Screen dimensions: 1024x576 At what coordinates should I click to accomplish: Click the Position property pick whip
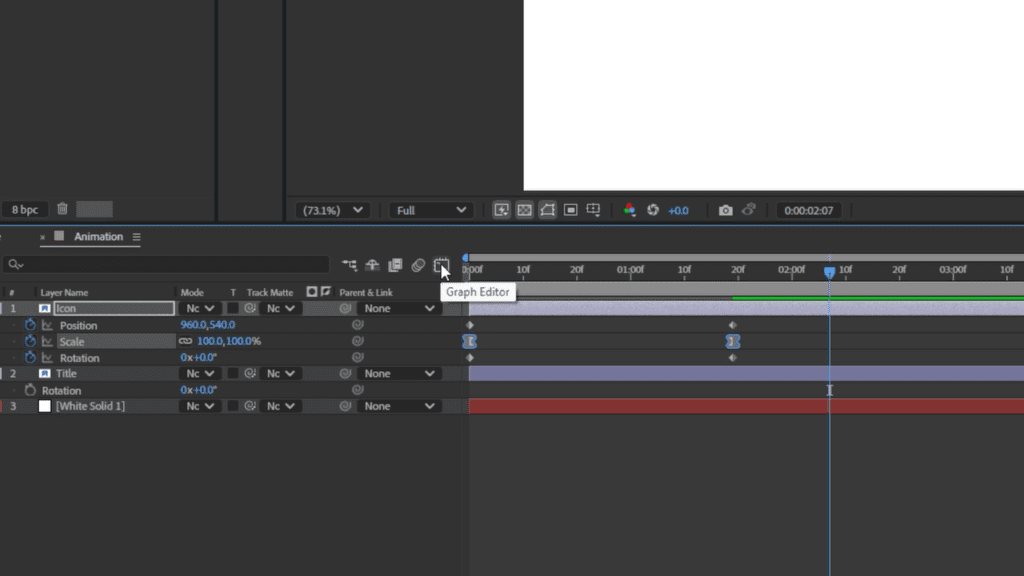pos(357,325)
